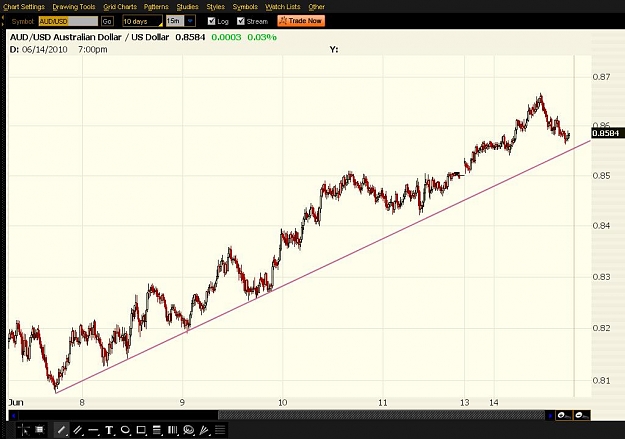Click the 7:00pm time readout
Screen dimensions: 625x439
pyautogui.click(x=92, y=49)
